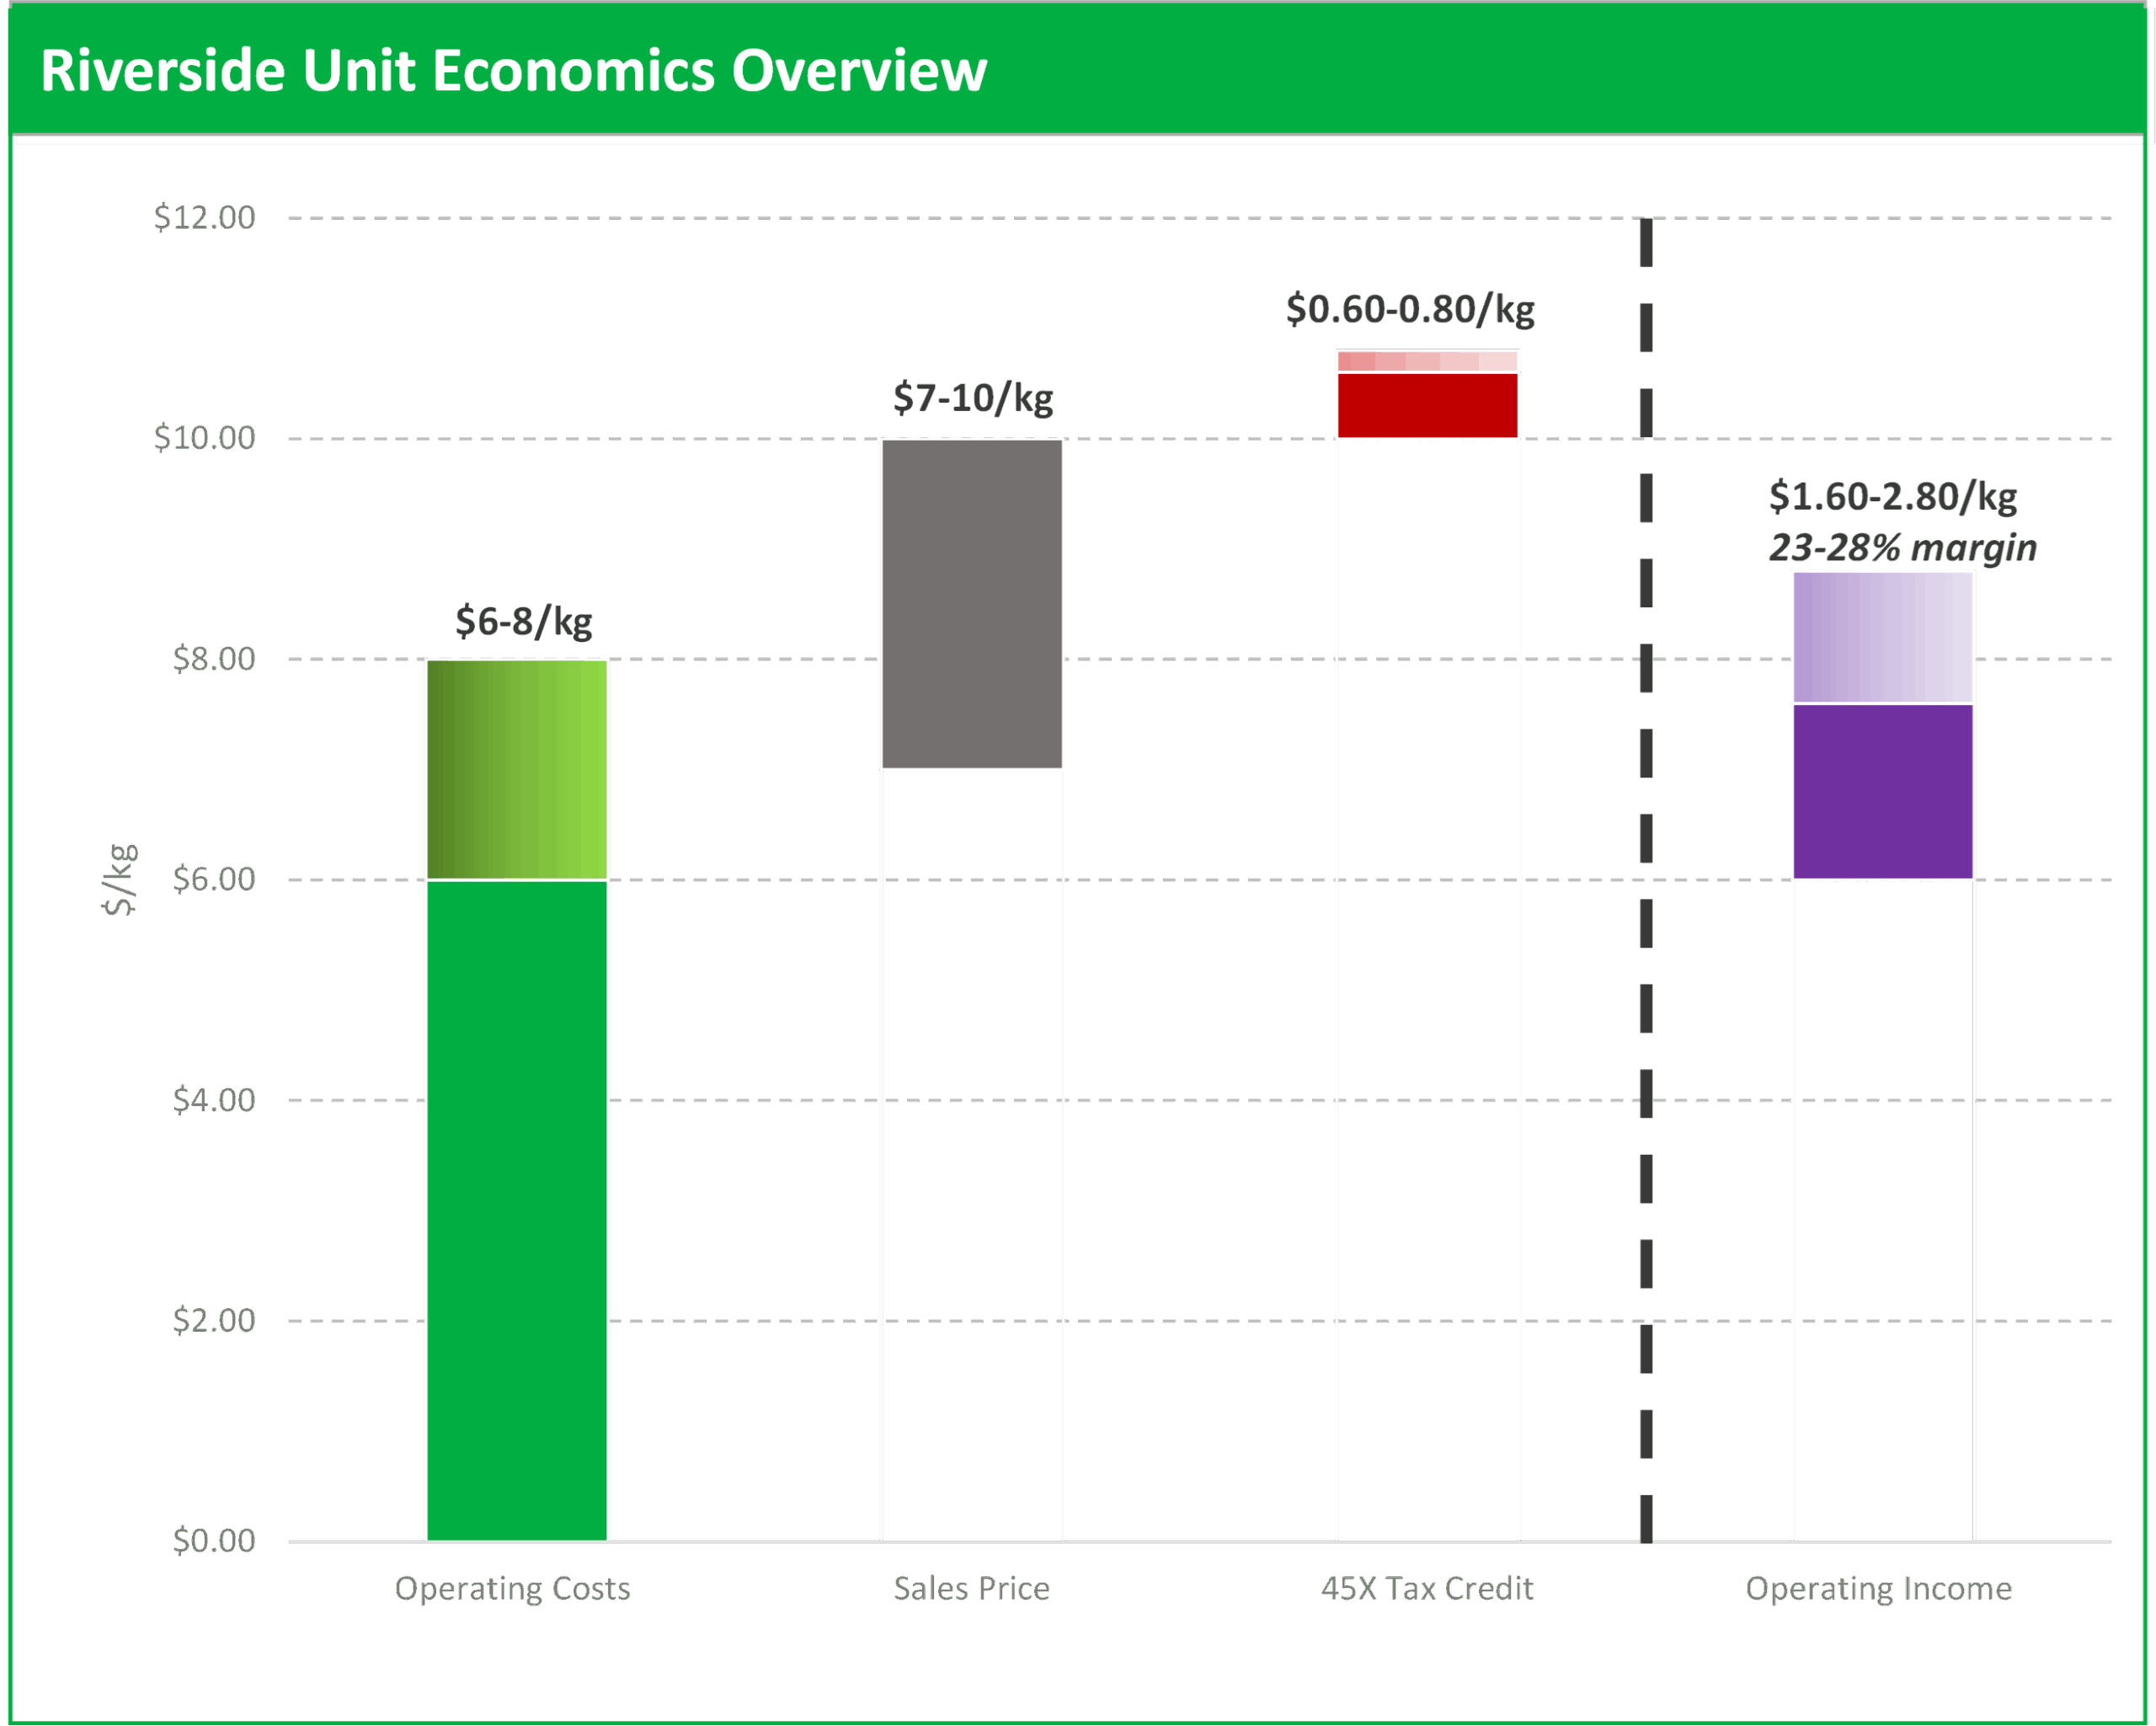Click the $0.60-0.80/kg data label

pyautogui.click(x=1409, y=309)
